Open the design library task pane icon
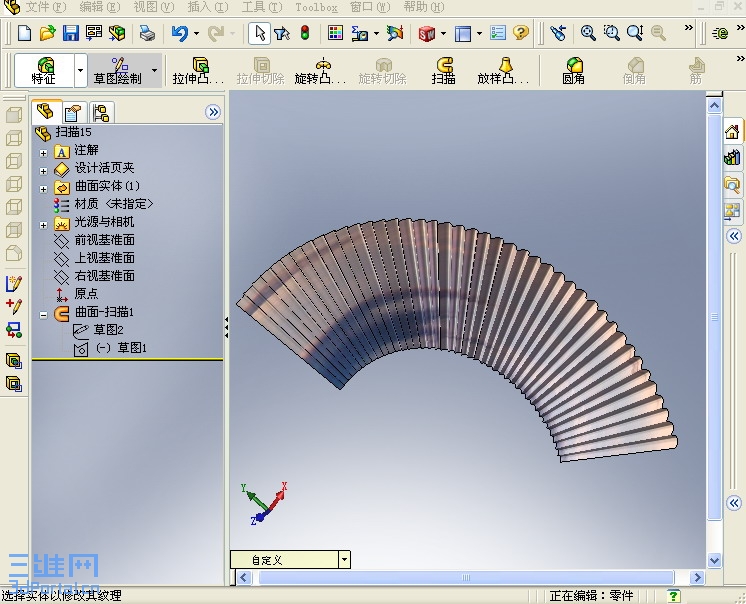 [732, 157]
